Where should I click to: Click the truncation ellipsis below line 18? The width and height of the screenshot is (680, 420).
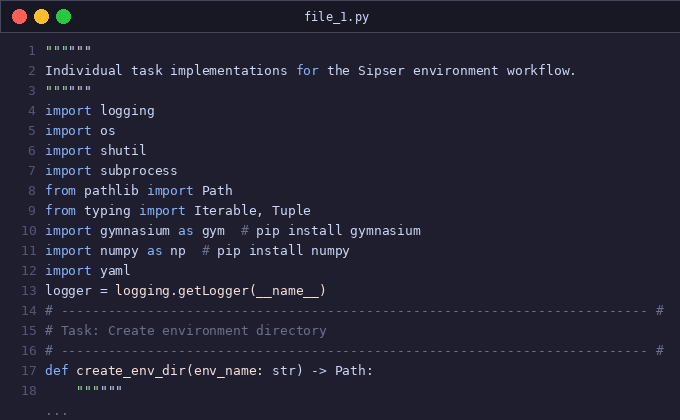pos(57,413)
